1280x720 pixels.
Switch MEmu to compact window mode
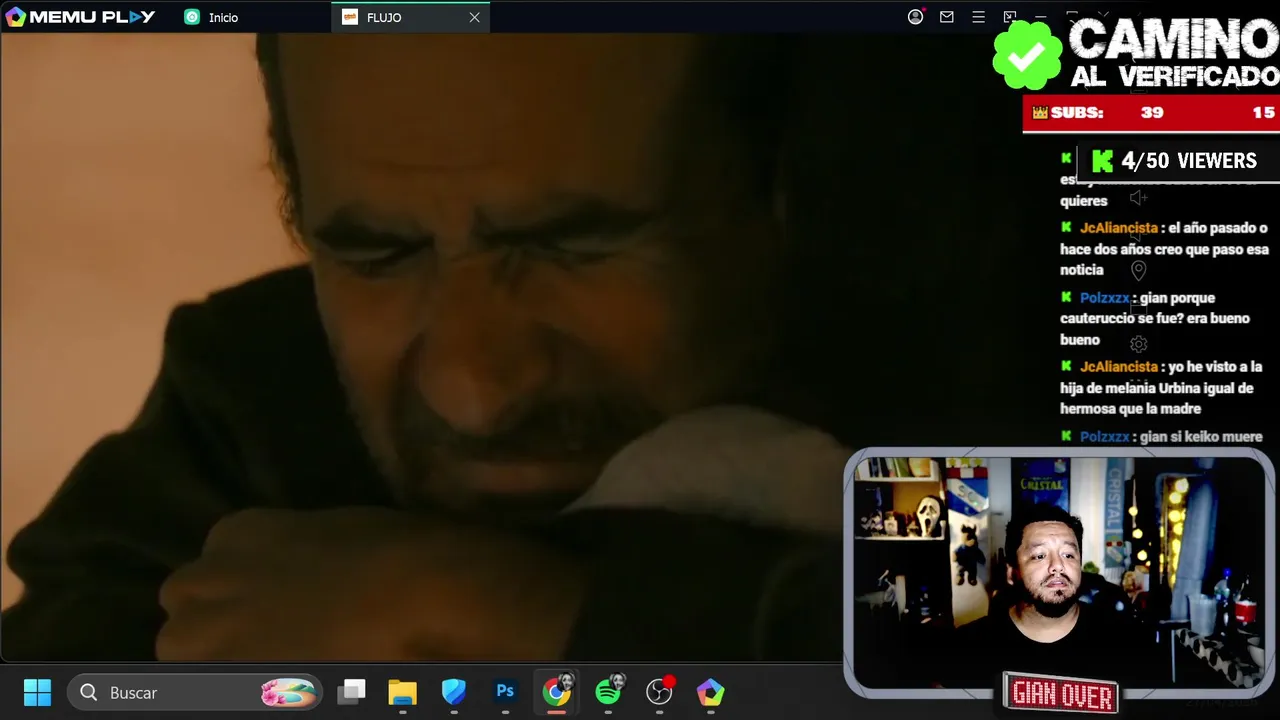1010,17
